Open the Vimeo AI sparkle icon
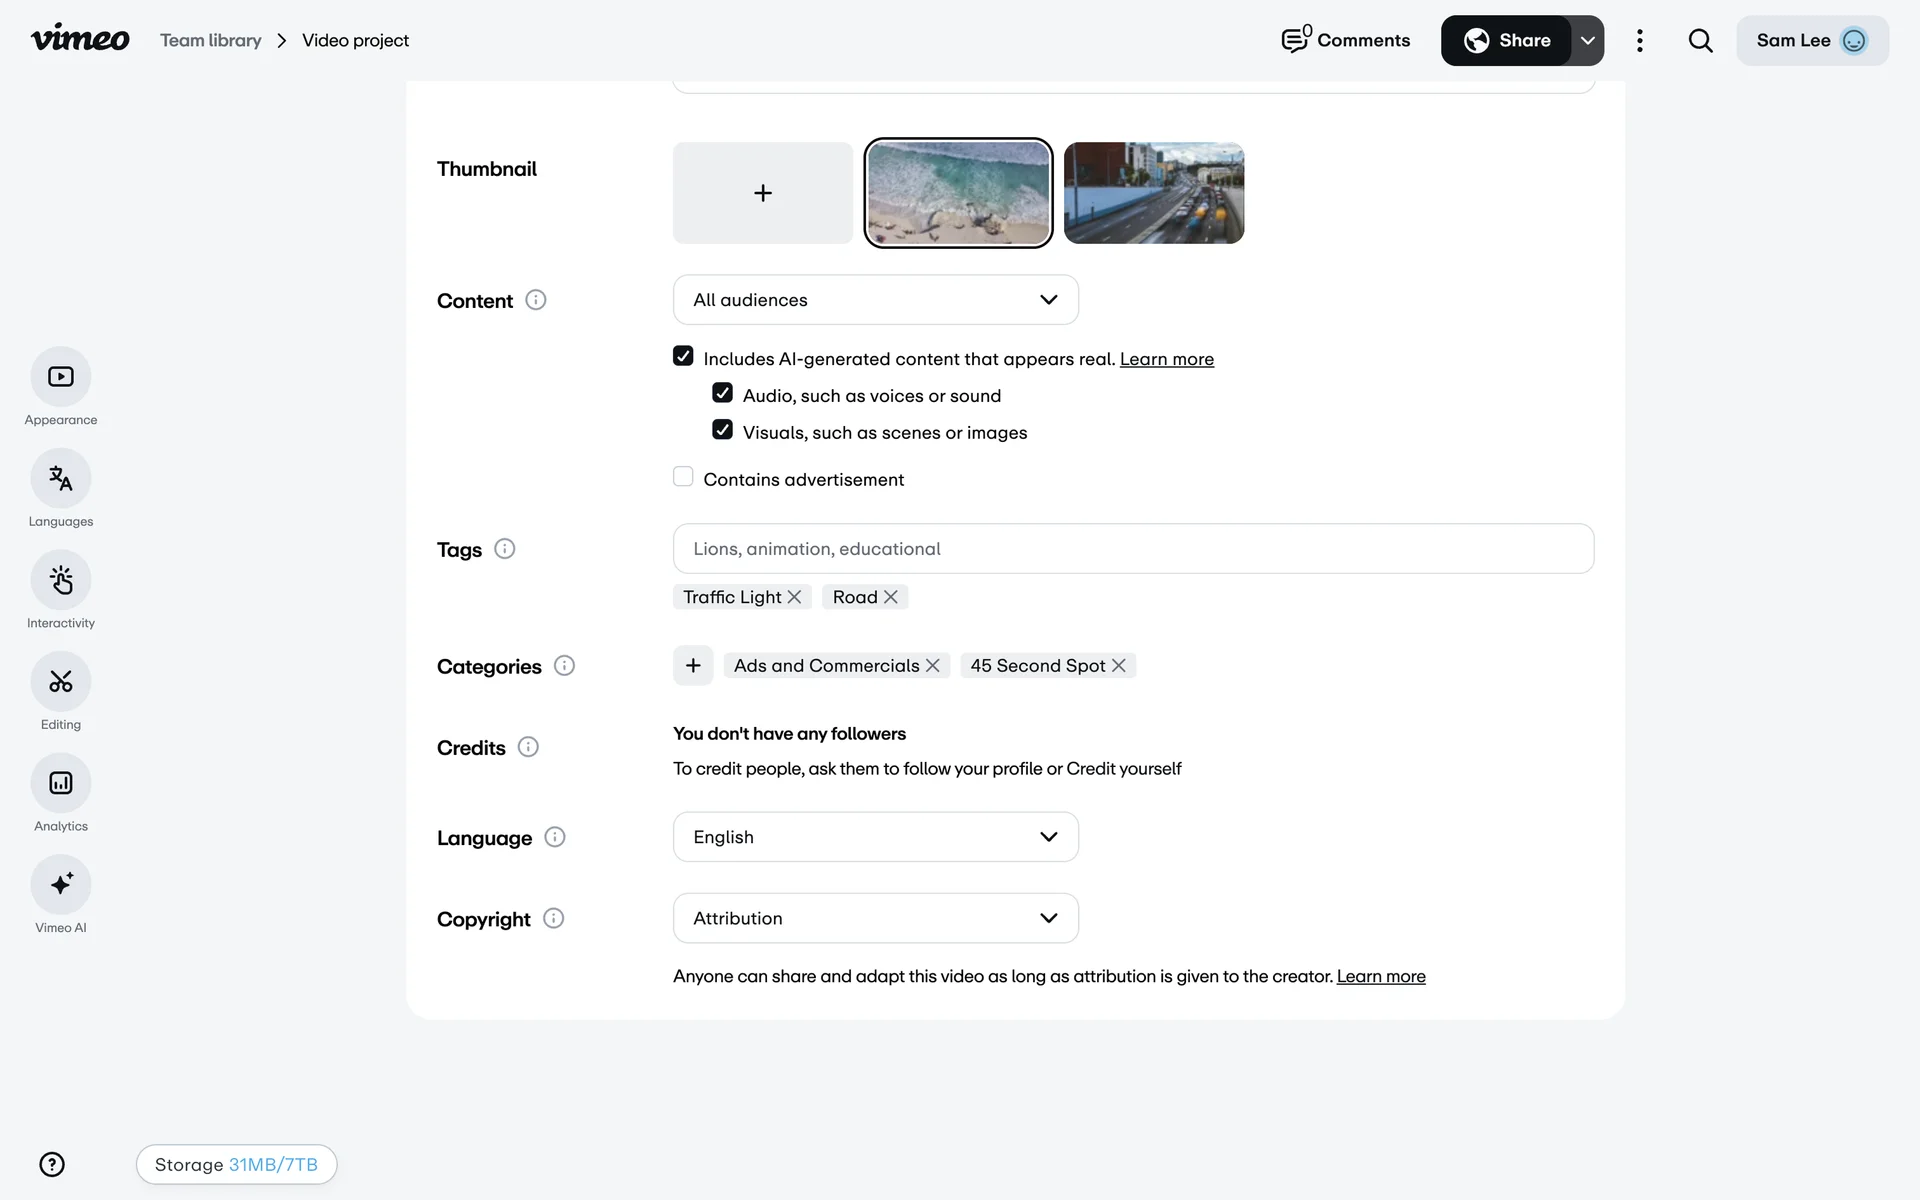Image resolution: width=1920 pixels, height=1200 pixels. pyautogui.click(x=61, y=885)
